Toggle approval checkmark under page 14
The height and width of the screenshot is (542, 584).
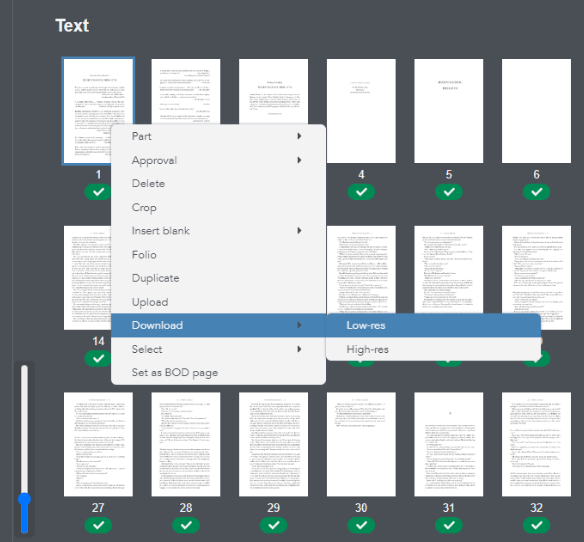98,359
